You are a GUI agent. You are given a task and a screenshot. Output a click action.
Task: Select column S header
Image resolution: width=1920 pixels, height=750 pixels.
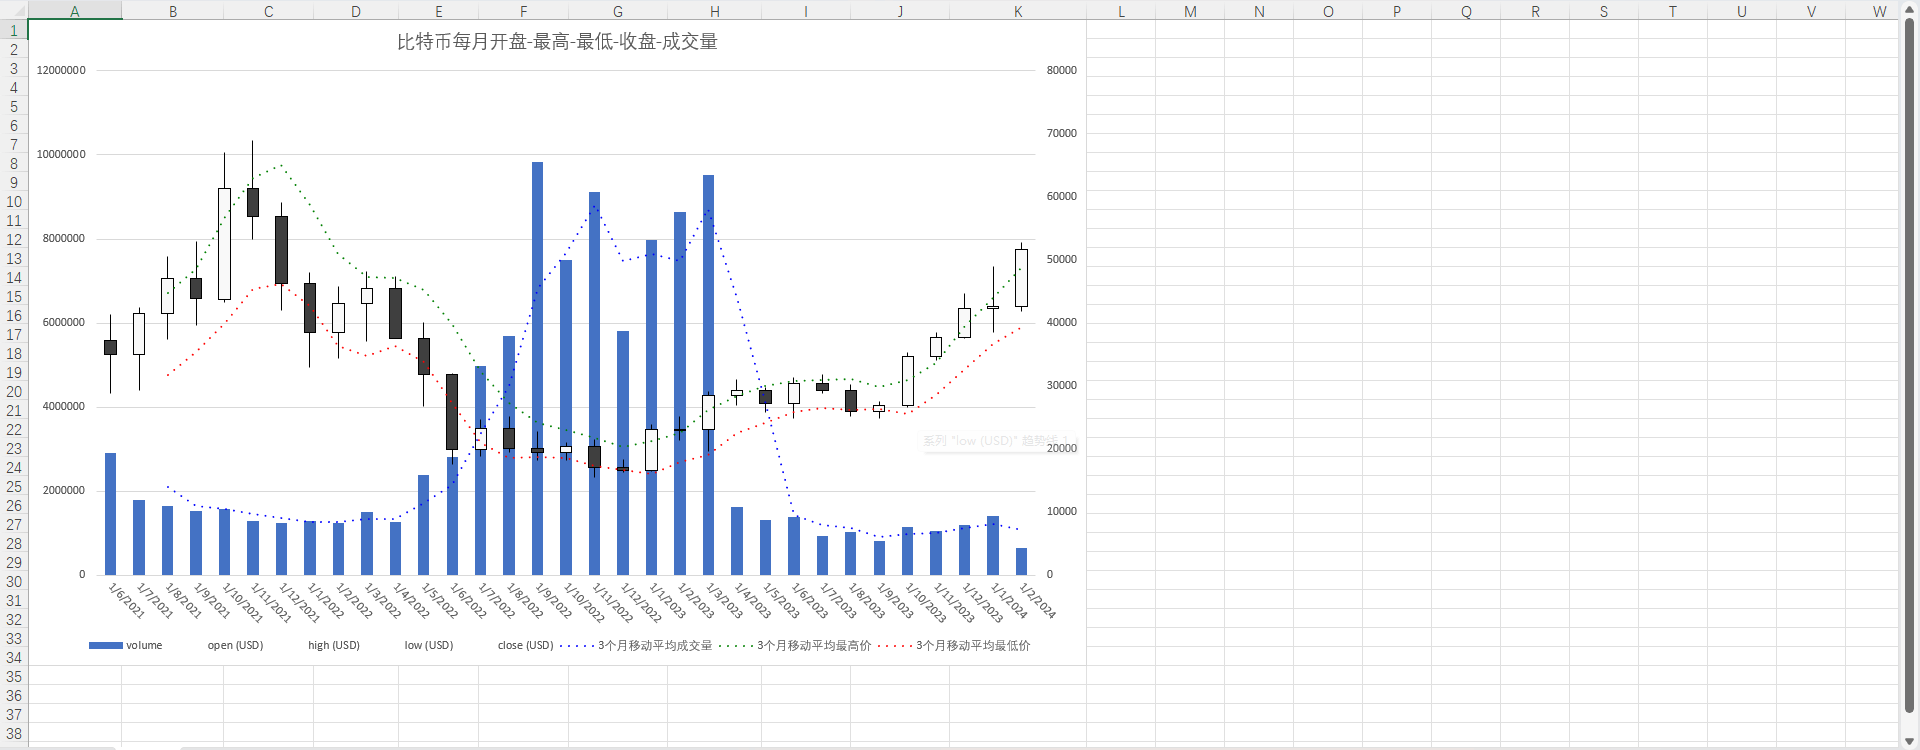point(1604,11)
